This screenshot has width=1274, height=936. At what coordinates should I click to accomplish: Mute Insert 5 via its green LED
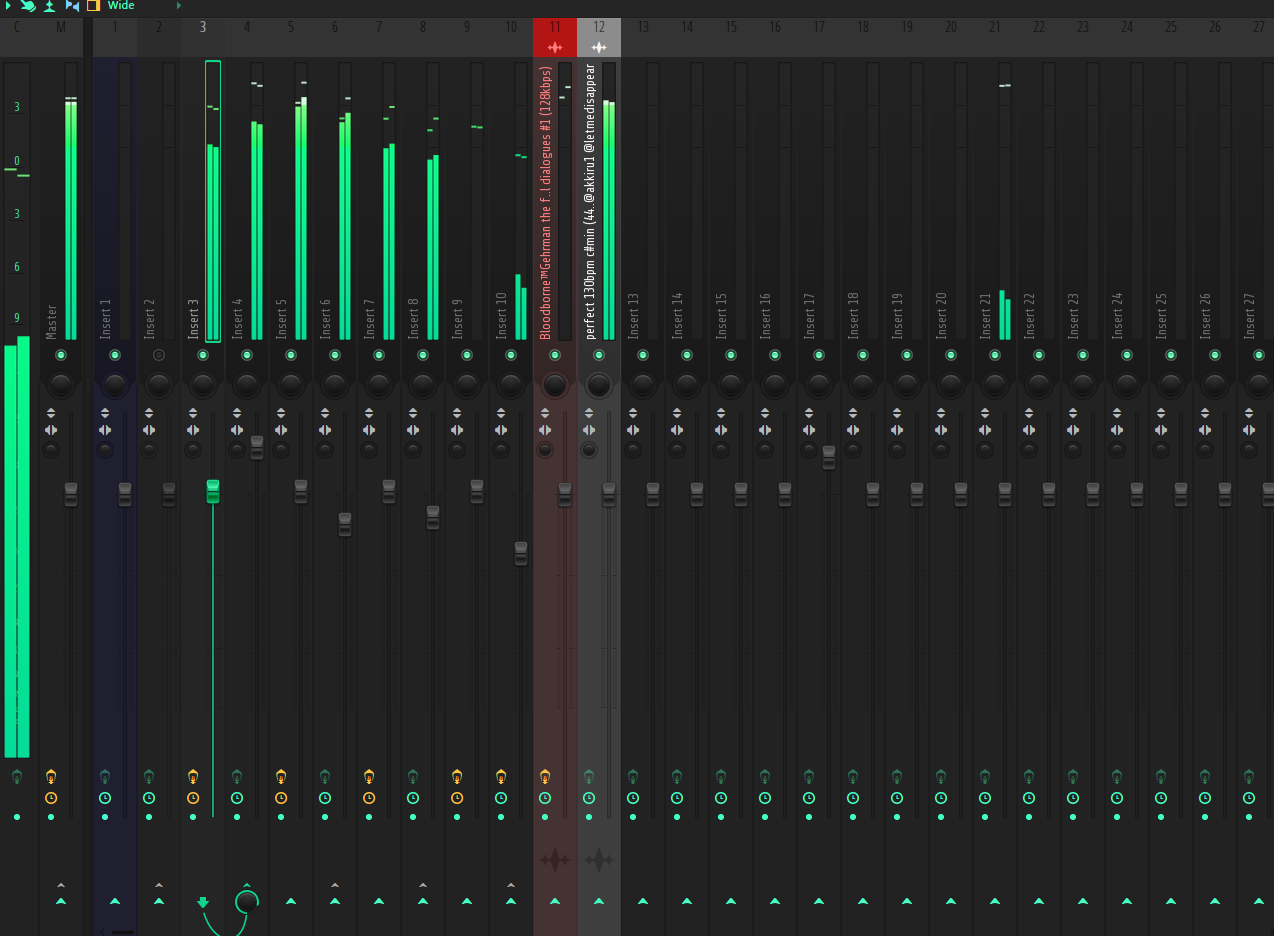tap(291, 355)
